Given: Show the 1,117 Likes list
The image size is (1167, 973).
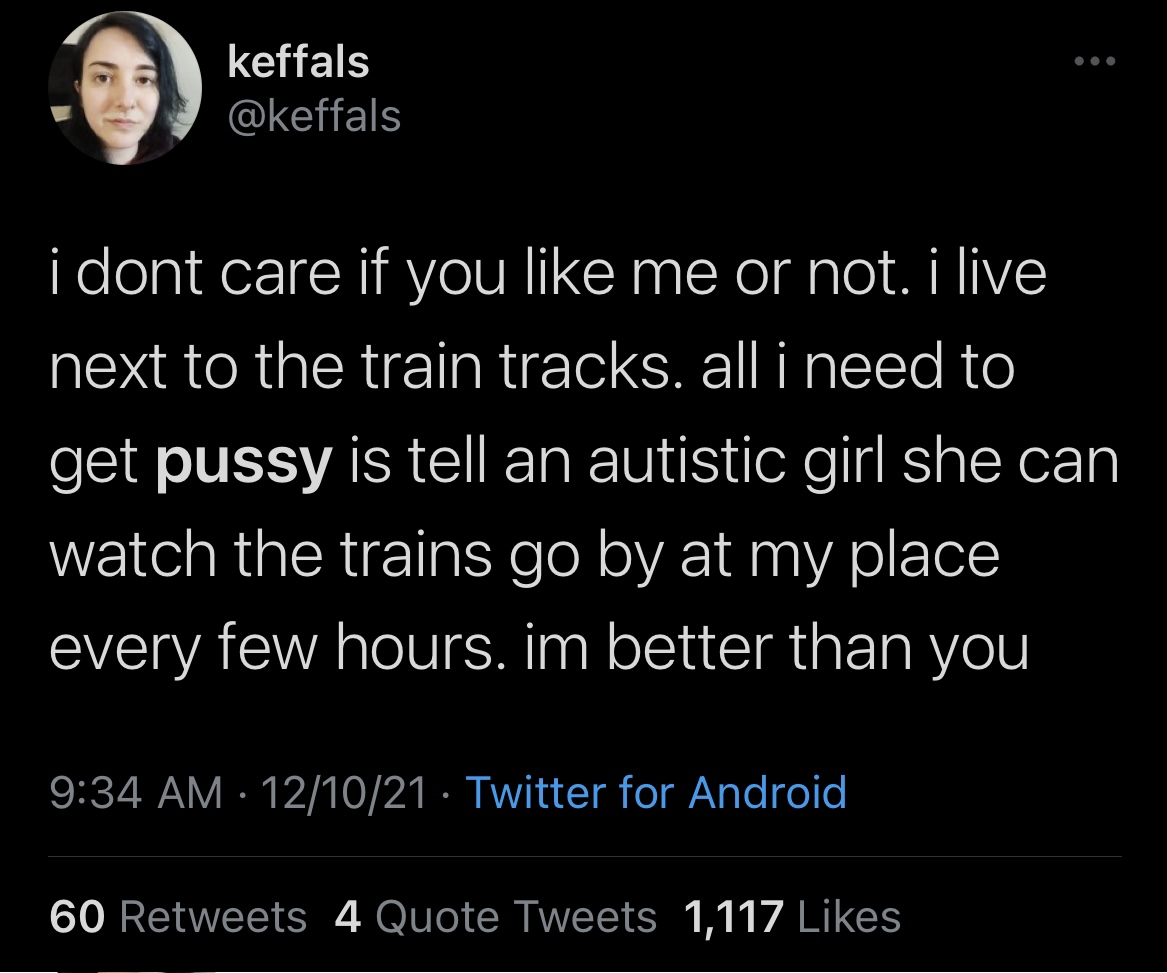Looking at the screenshot, I should pyautogui.click(x=791, y=916).
